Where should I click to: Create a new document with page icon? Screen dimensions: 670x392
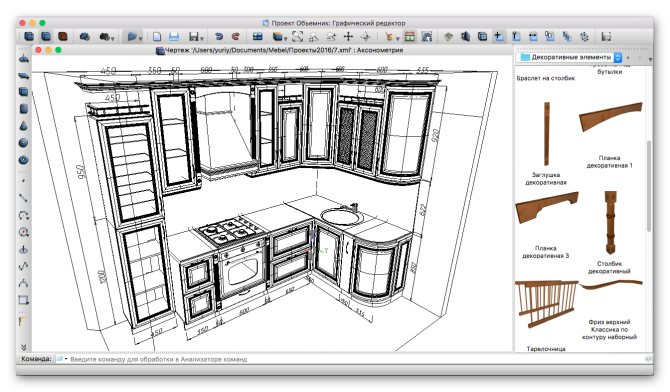point(157,37)
